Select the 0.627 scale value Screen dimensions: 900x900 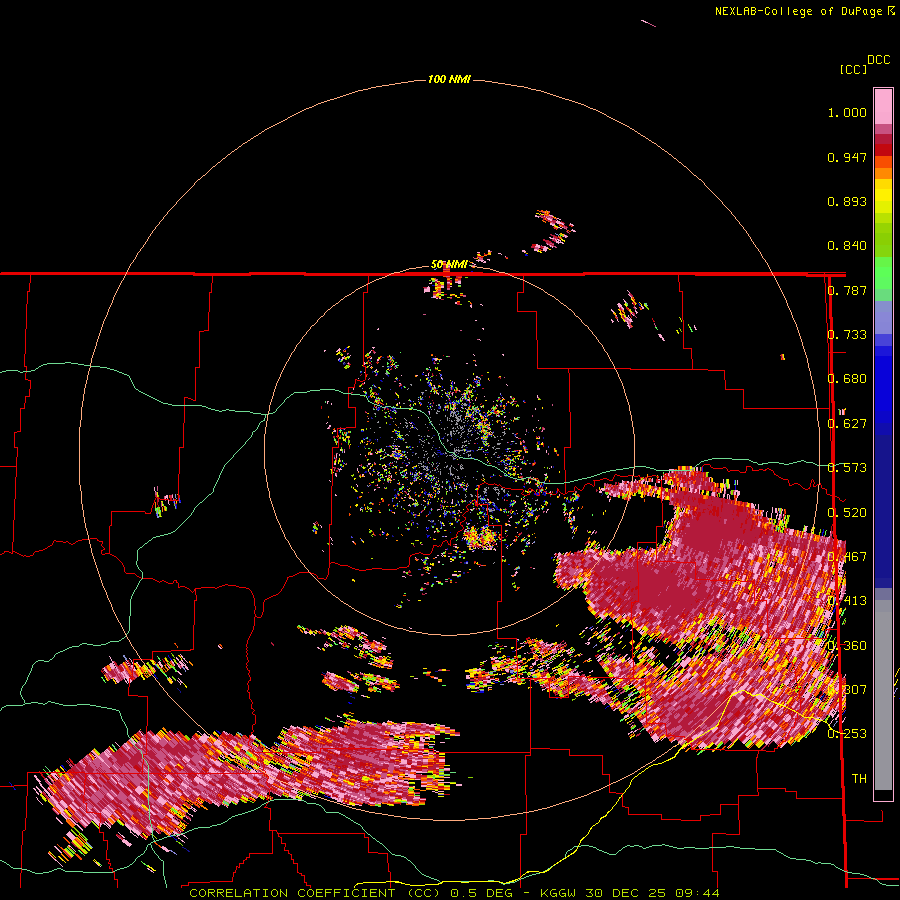click(847, 424)
